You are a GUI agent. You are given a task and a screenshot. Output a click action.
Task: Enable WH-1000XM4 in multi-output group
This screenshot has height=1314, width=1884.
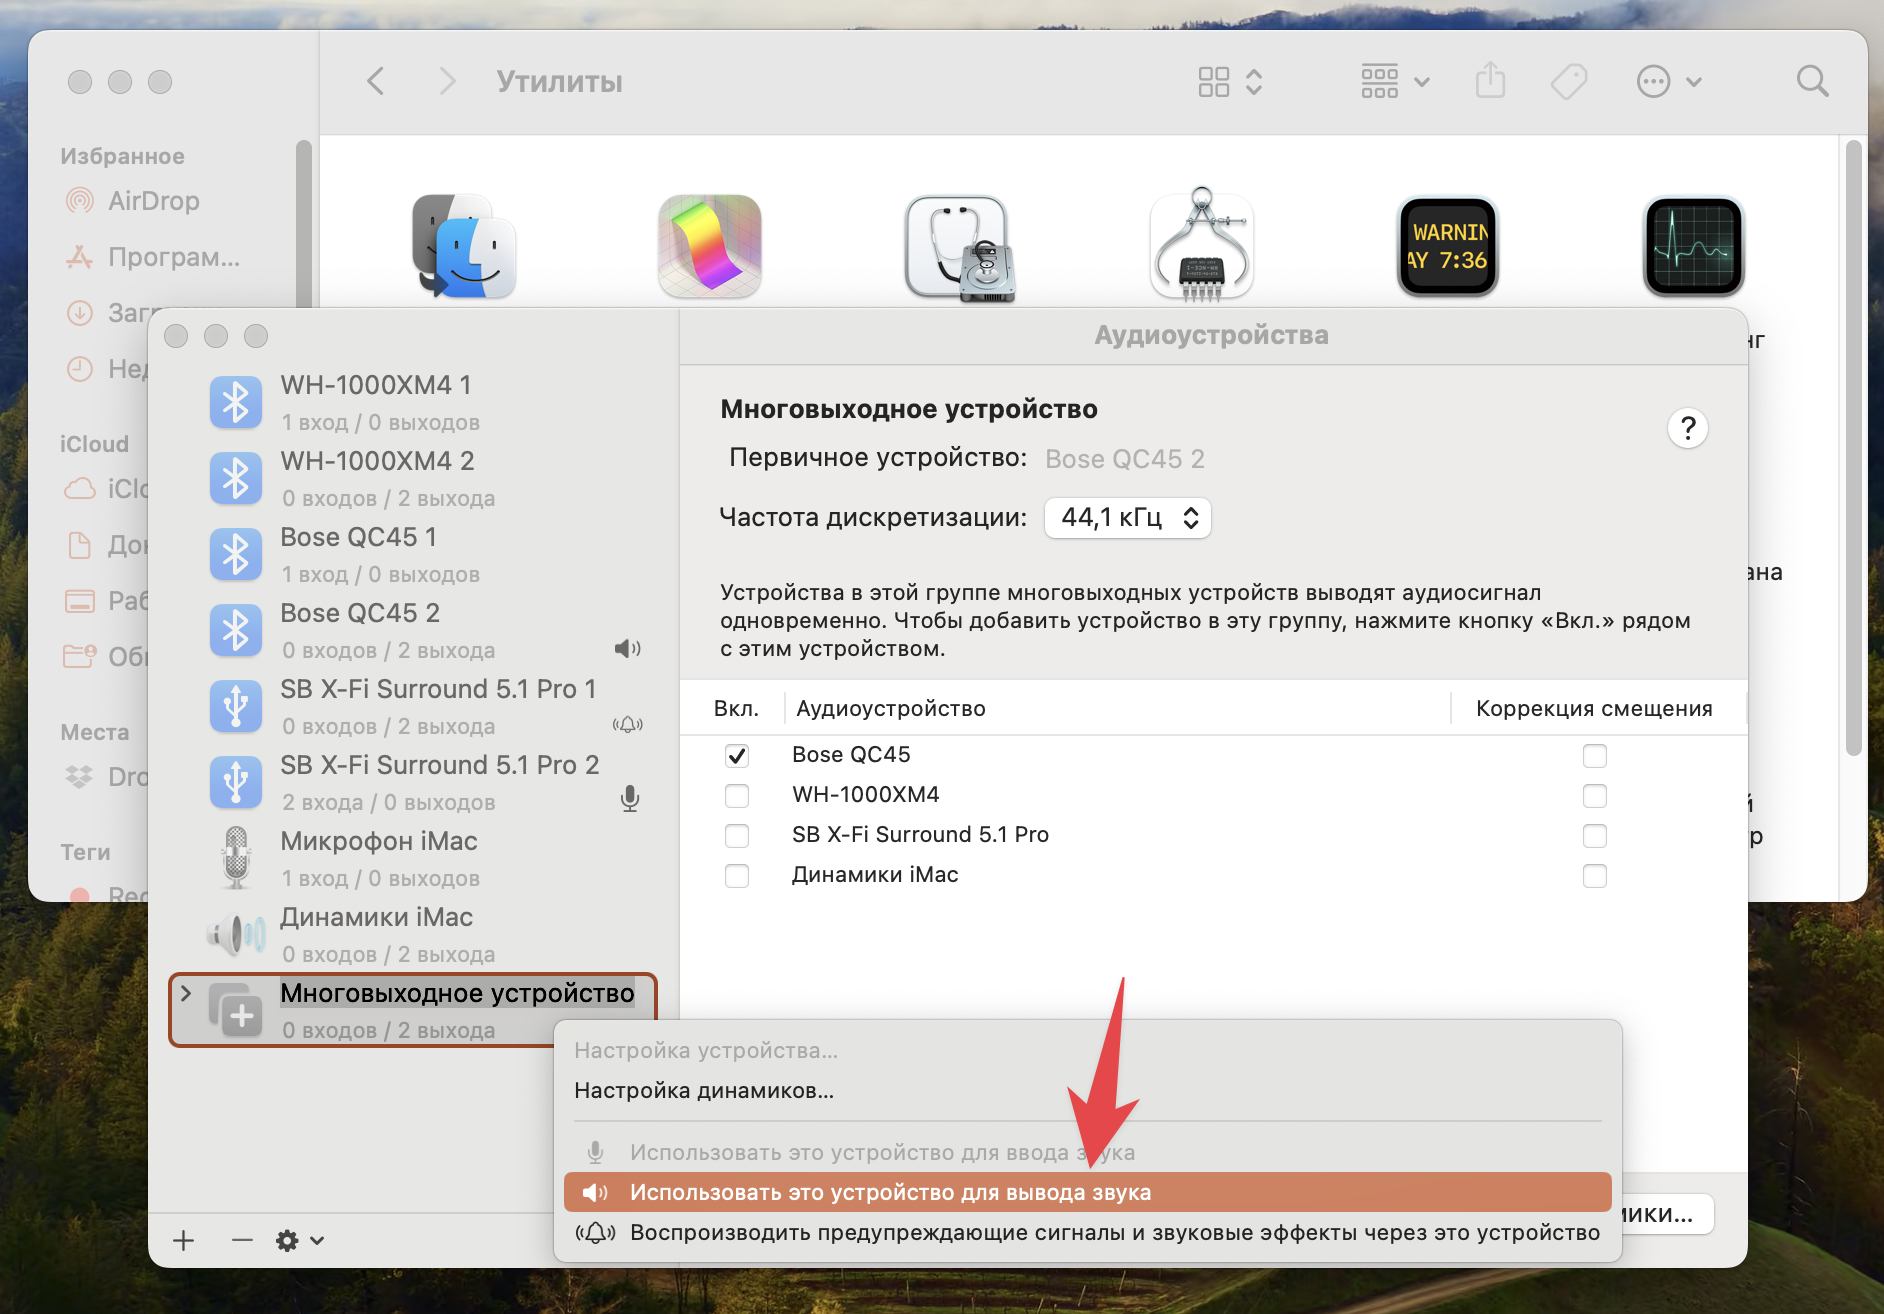[x=737, y=796]
